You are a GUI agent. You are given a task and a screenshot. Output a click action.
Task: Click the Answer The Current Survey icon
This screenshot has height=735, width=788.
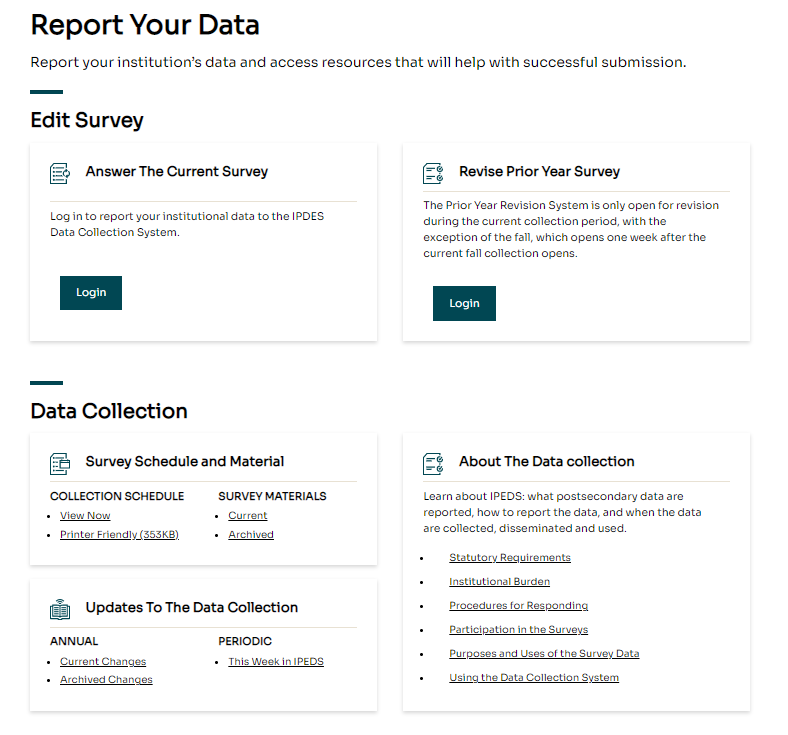coord(60,173)
